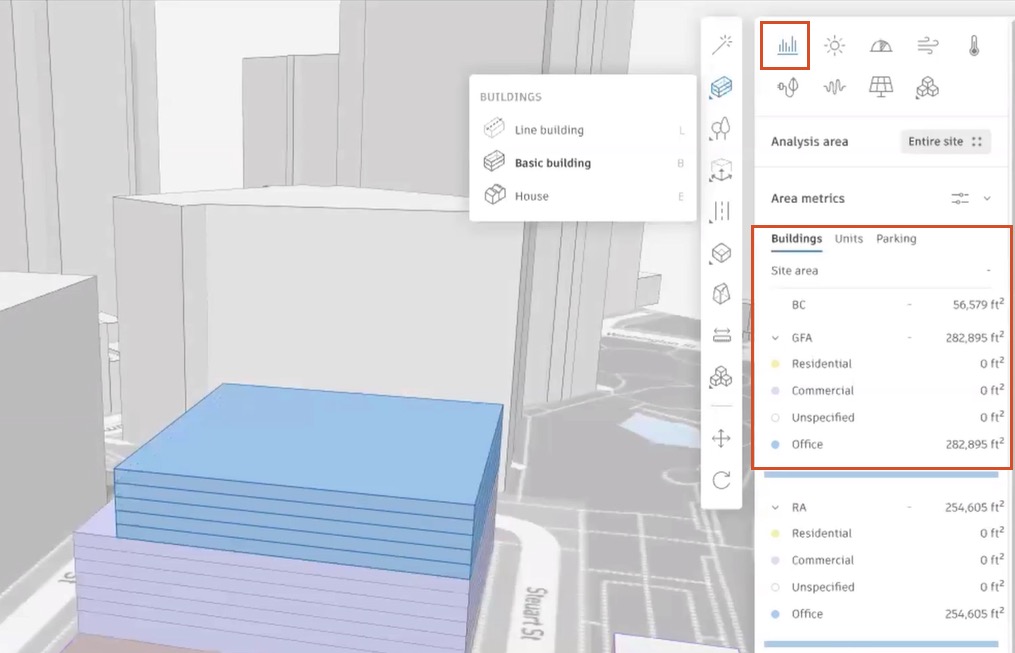Viewport: 1015px width, 653px height.
Task: Click the white Unspecified swatch under GFA
Action: point(775,417)
